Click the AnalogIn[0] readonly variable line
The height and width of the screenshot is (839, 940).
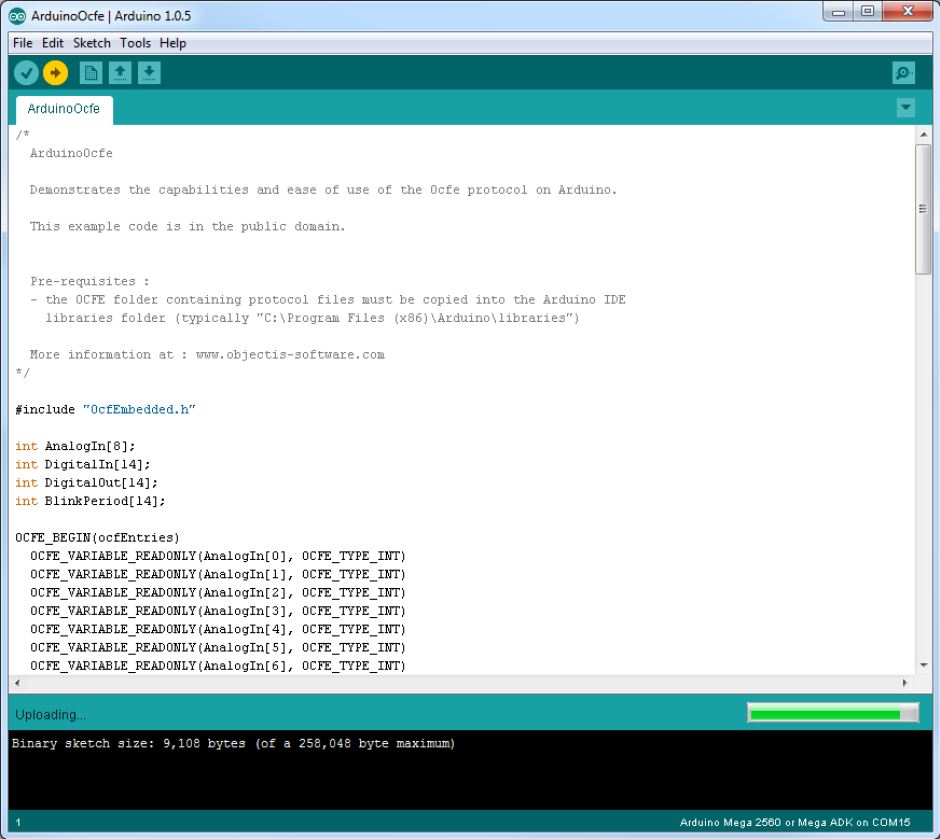pyautogui.click(x=218, y=557)
